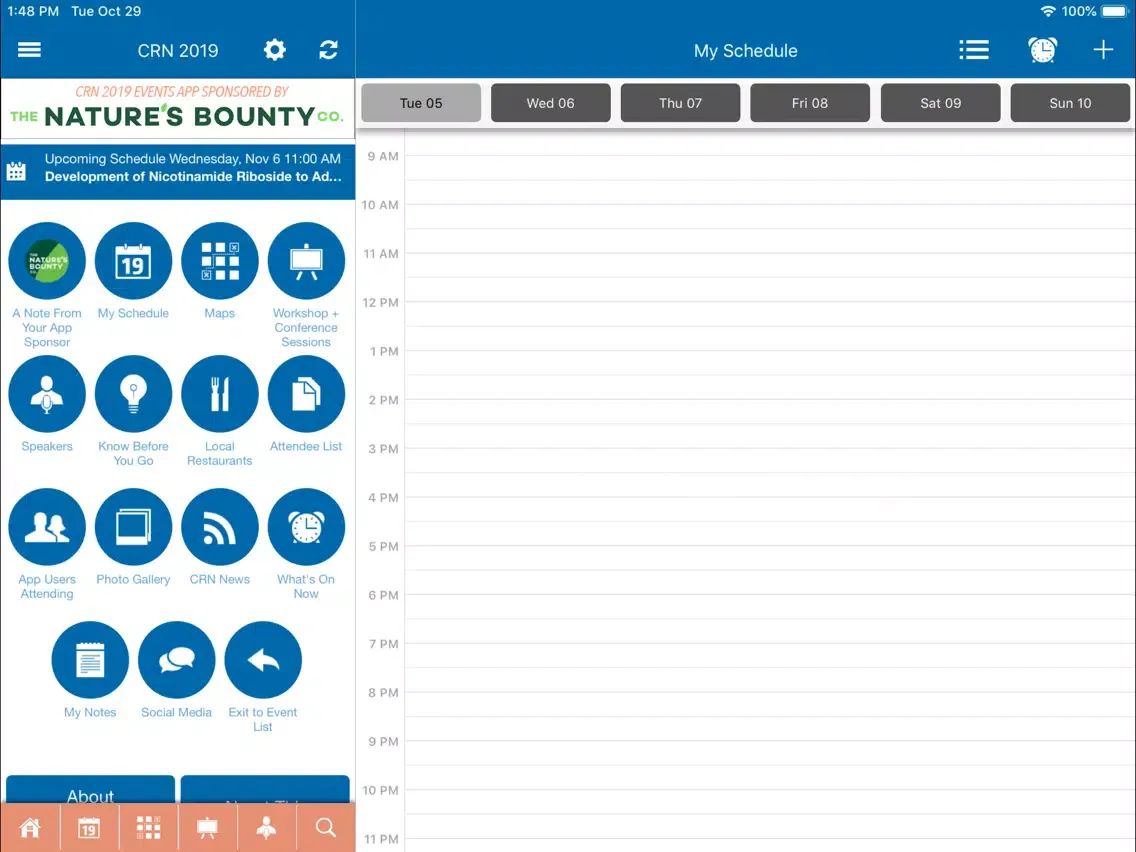Tap the Wi-Fi indicator in status bar
The height and width of the screenshot is (852, 1136).
1048,12
